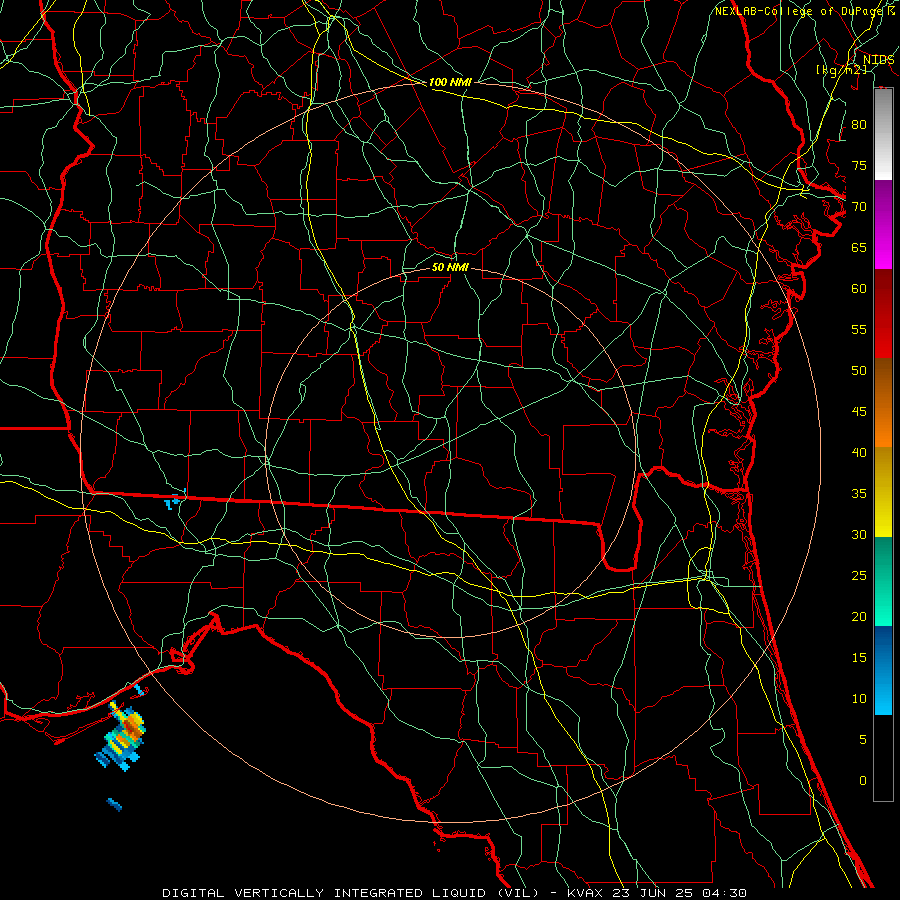Click the NEXLAB-College of DuPage credit text
Viewport: 900px width, 900px height.
click(800, 11)
